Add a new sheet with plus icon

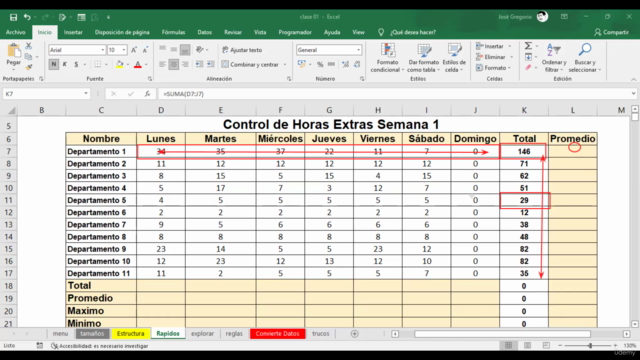[354, 334]
